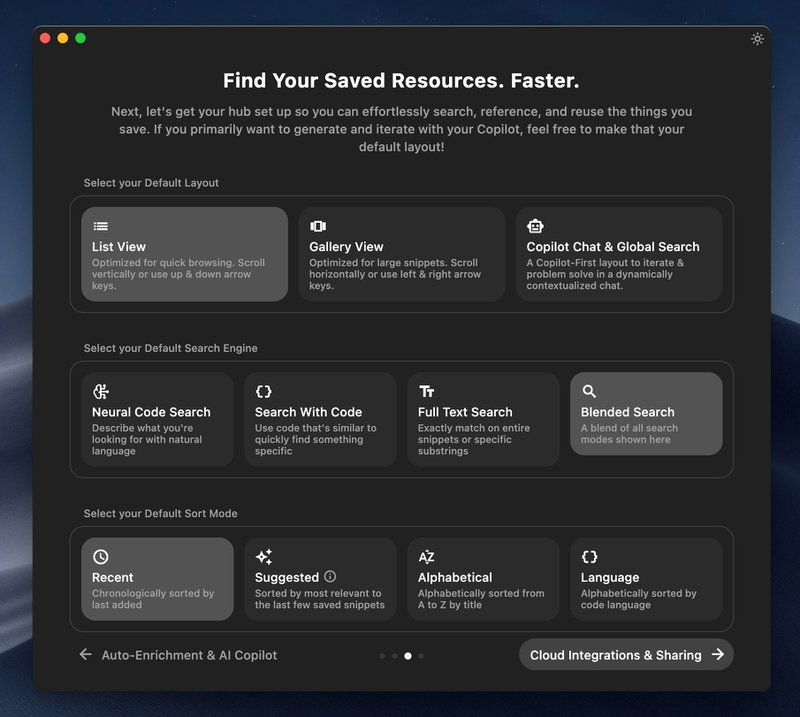Go back to Auto-Enrichment & AI Copilot
Image resolution: width=800 pixels, height=717 pixels.
tap(175, 655)
